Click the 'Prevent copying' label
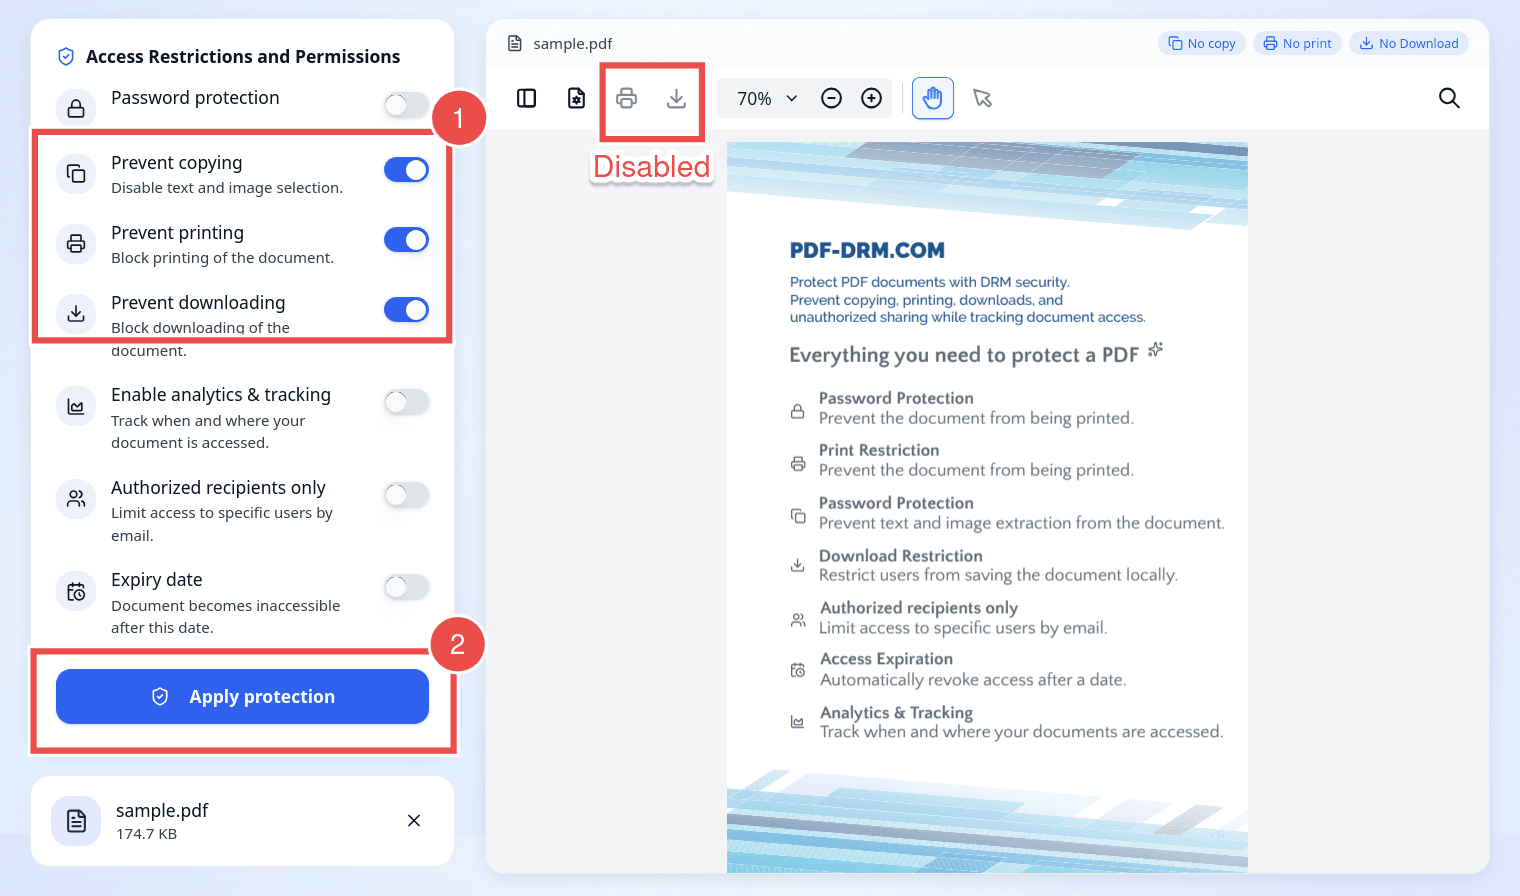Image resolution: width=1520 pixels, height=896 pixels. click(x=177, y=163)
